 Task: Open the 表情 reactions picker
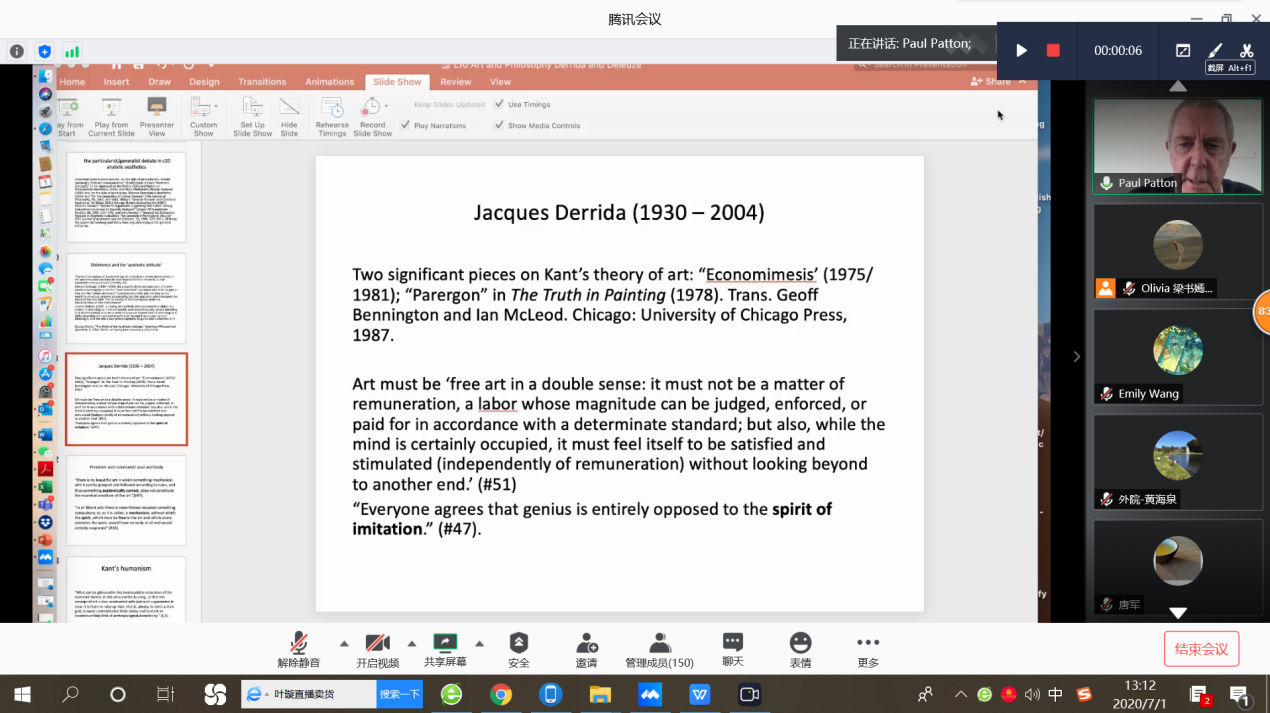tap(800, 650)
